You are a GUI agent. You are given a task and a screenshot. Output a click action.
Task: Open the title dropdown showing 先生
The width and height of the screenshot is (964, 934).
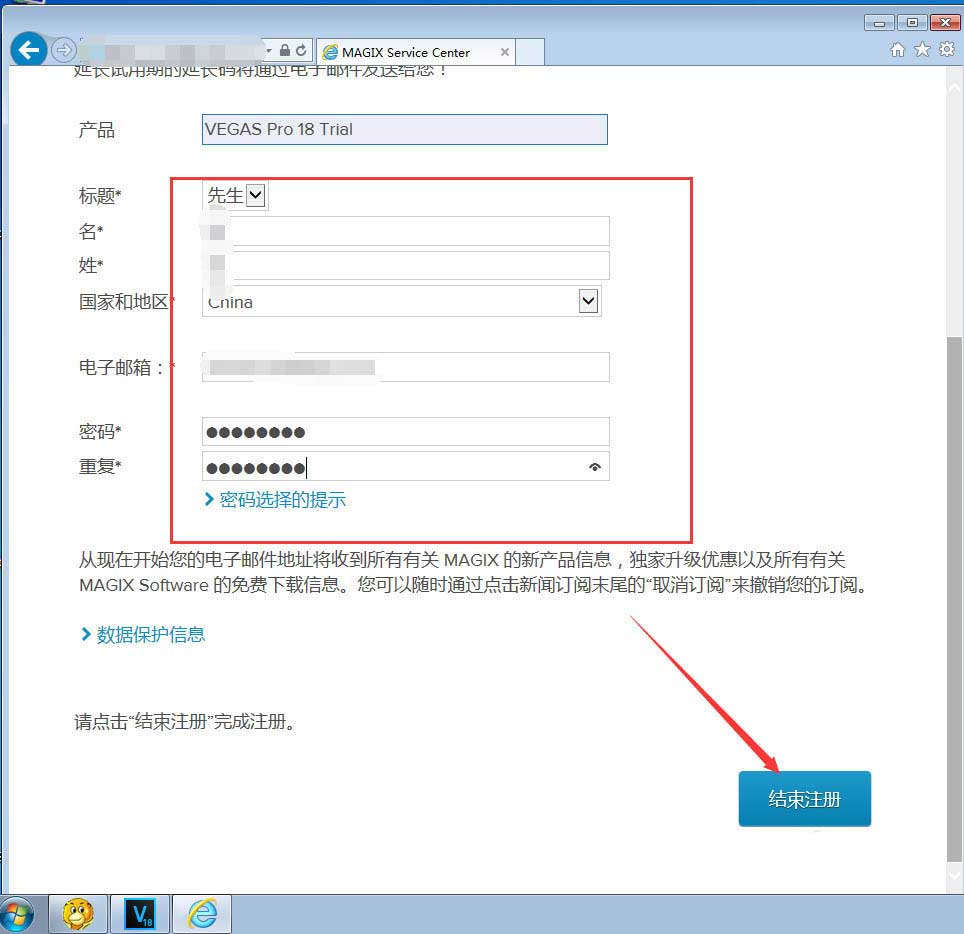[235, 196]
